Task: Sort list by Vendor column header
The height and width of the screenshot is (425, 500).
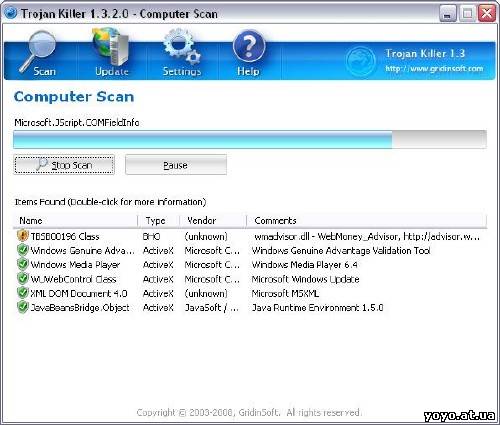Action: click(x=213, y=221)
